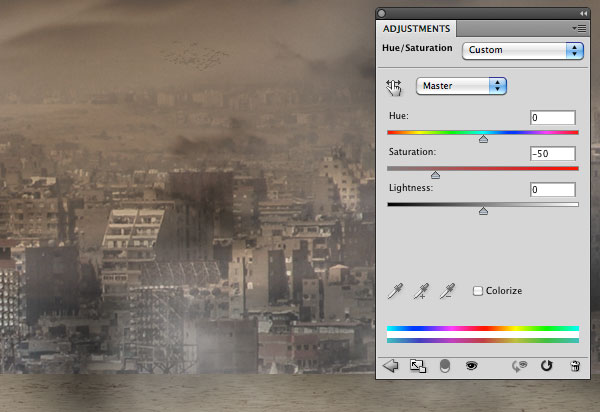Viewport: 600px width, 412px height.
Task: Click the Hue/Saturation label text
Action: tap(417, 48)
